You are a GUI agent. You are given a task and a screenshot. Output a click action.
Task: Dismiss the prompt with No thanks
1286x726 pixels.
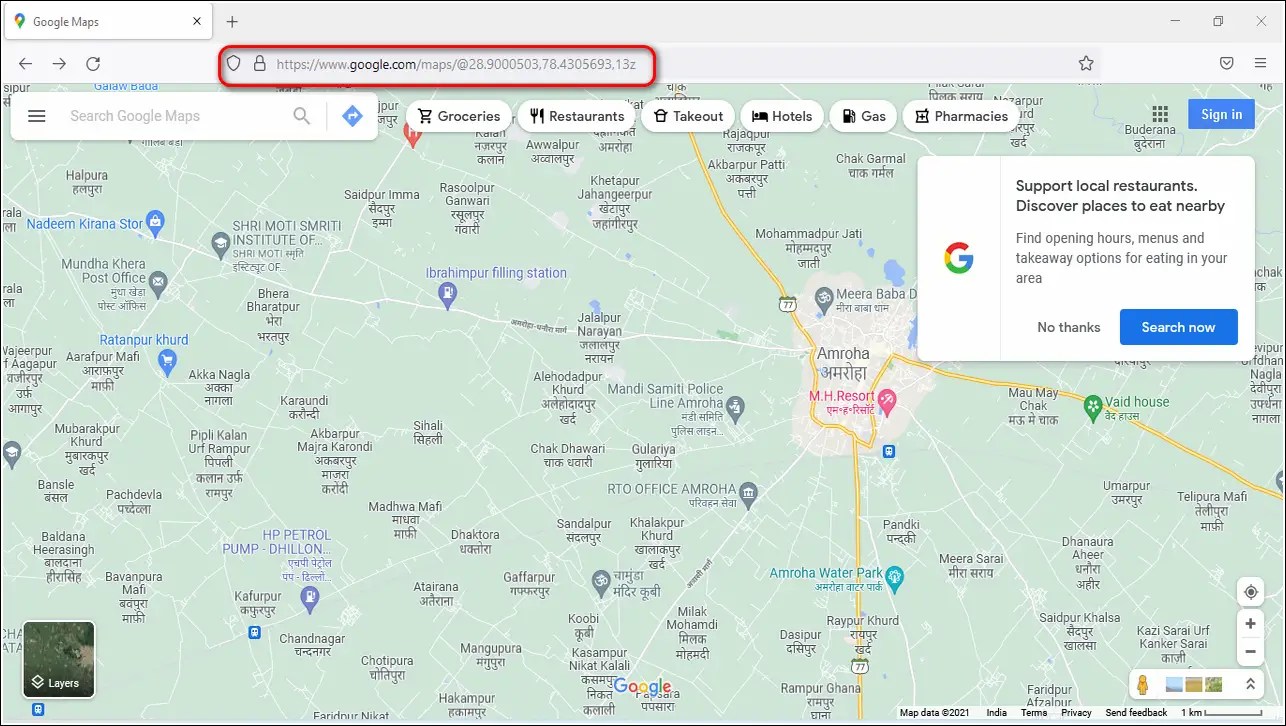coord(1068,327)
